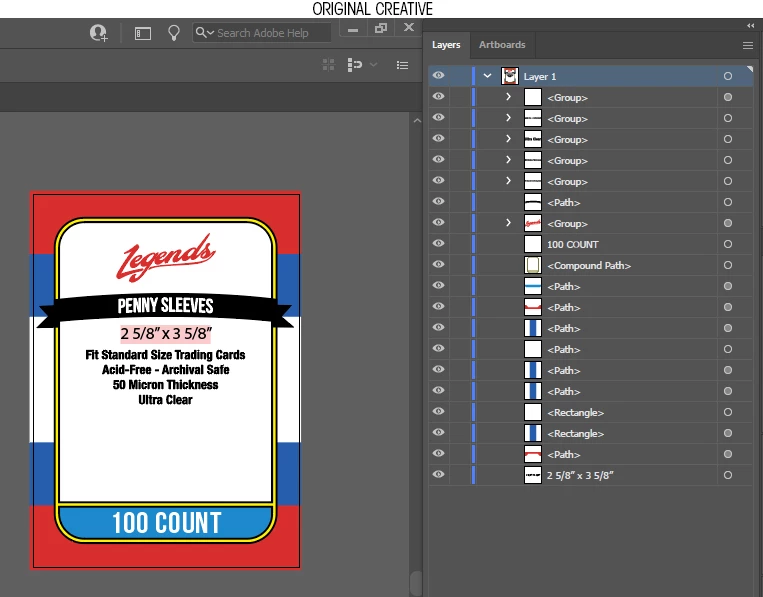Click target circle for 2 5/8" x 3 5/8" layer

(x=727, y=475)
